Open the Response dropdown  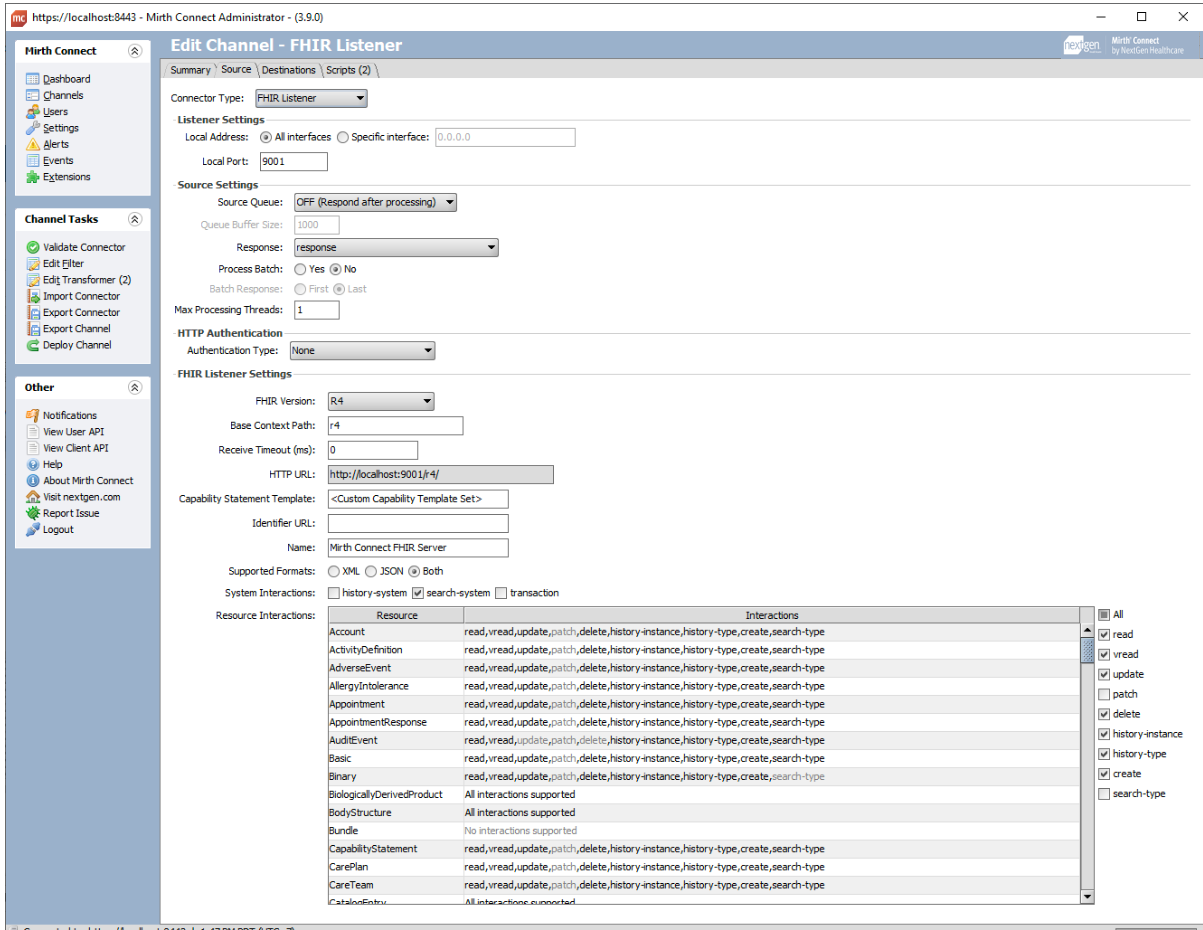[395, 247]
